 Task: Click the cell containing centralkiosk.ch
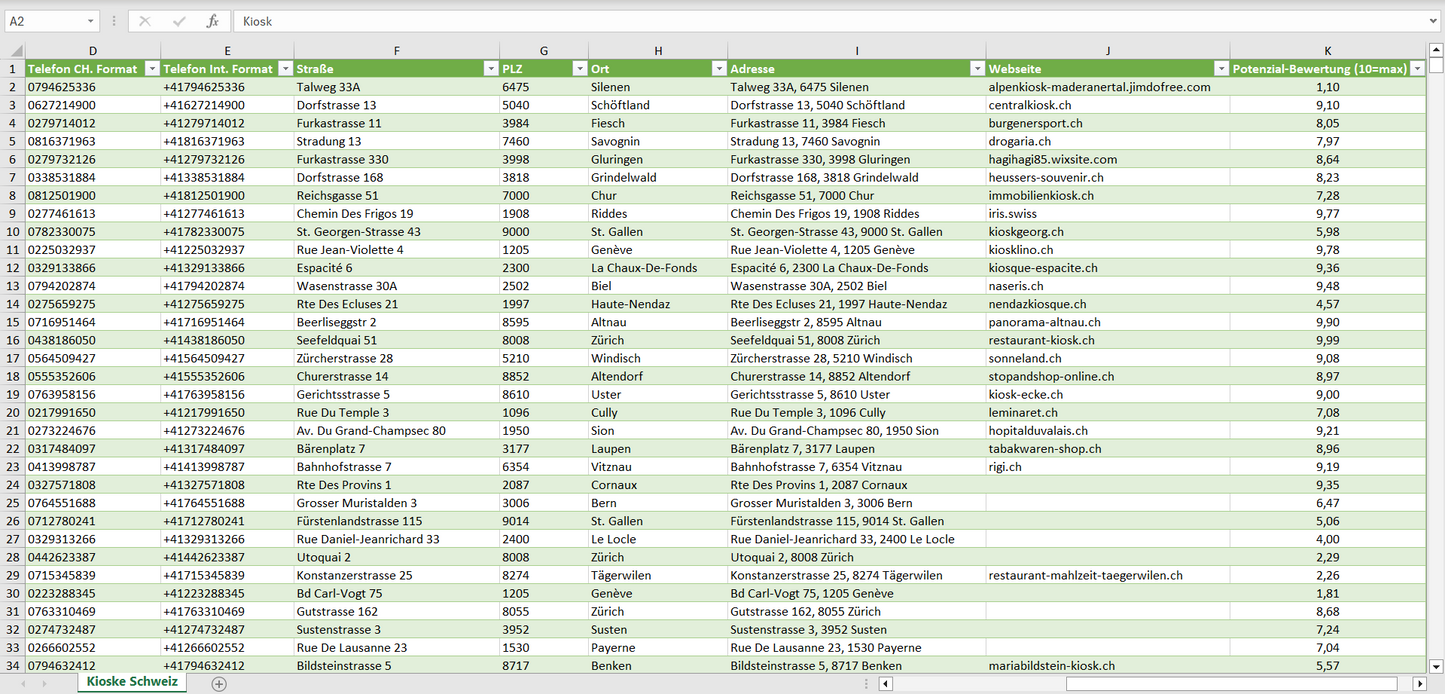point(1030,105)
